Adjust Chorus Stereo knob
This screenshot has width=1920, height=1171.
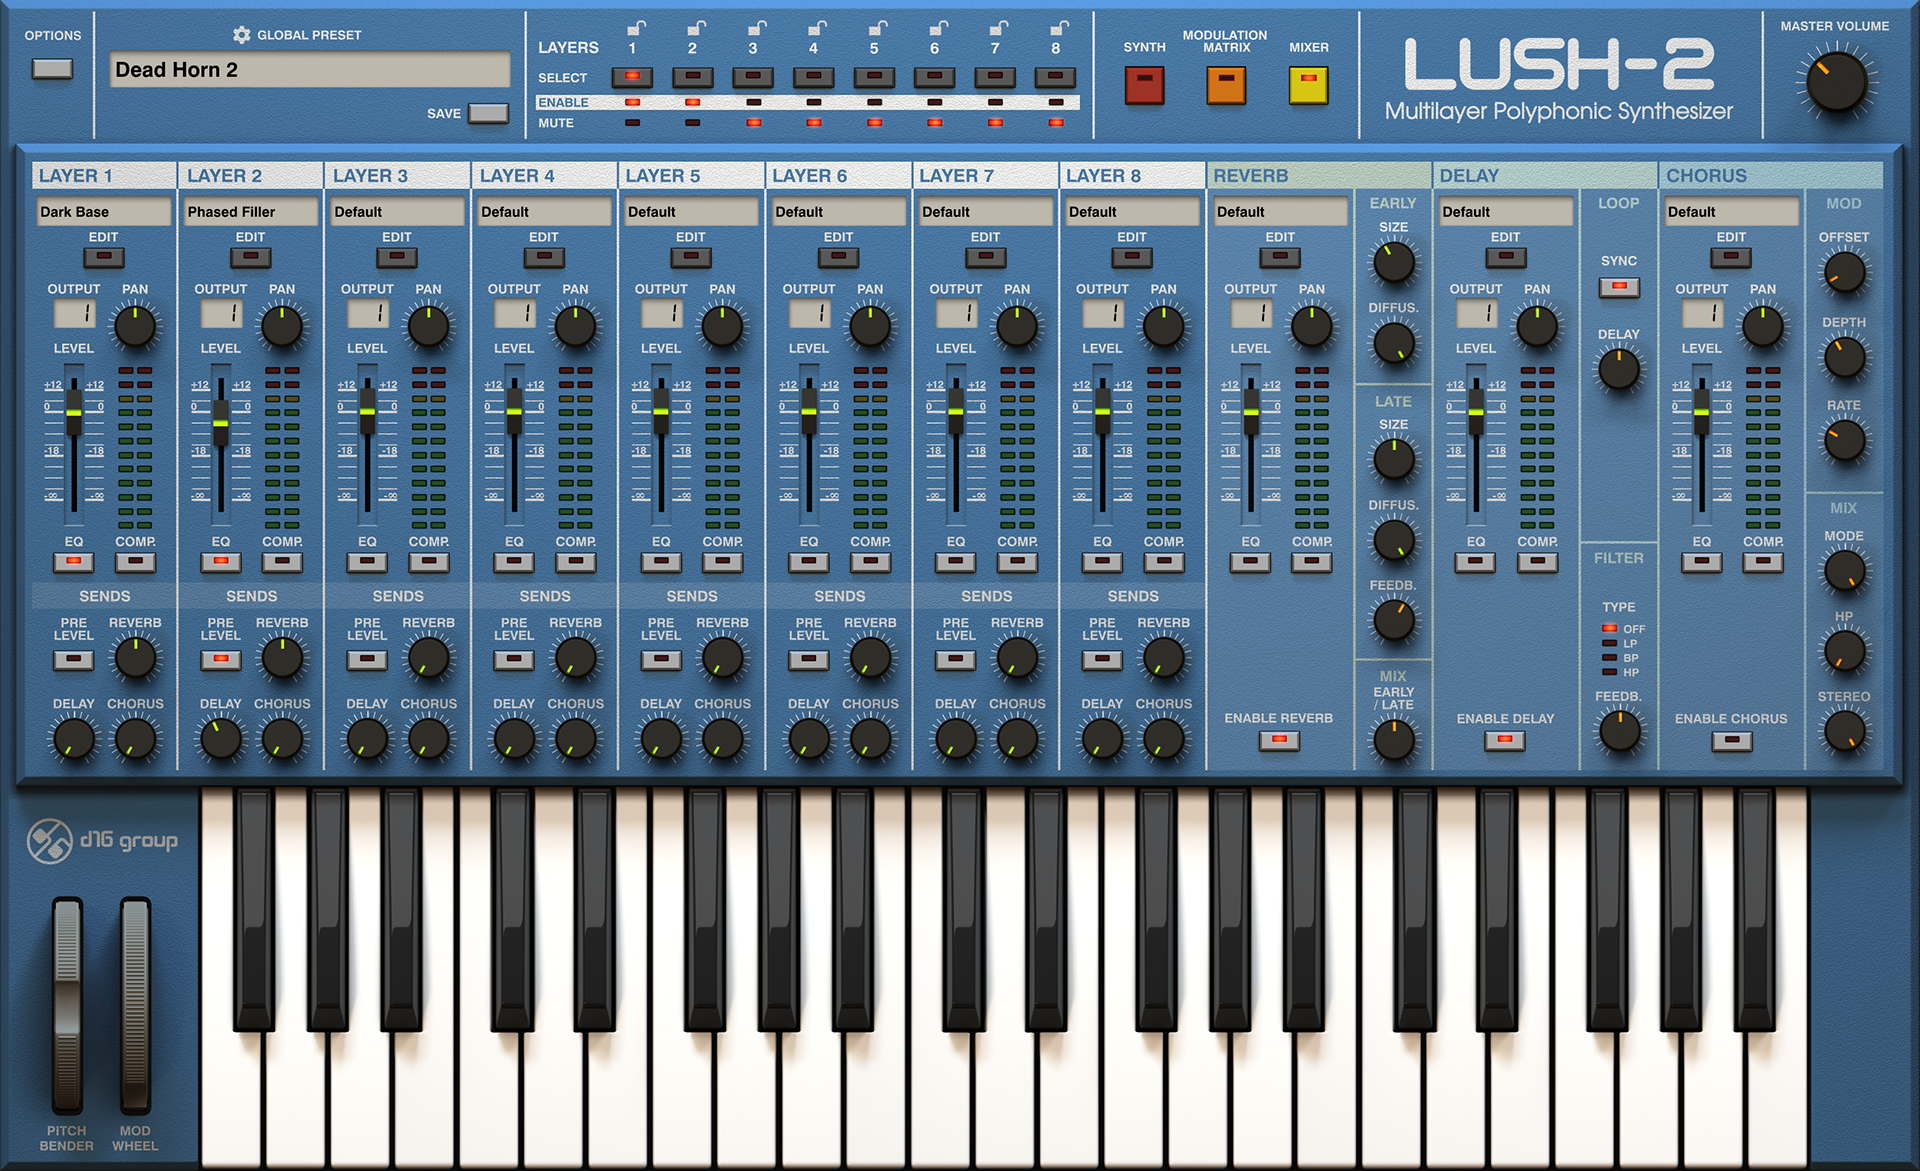pyautogui.click(x=1844, y=731)
